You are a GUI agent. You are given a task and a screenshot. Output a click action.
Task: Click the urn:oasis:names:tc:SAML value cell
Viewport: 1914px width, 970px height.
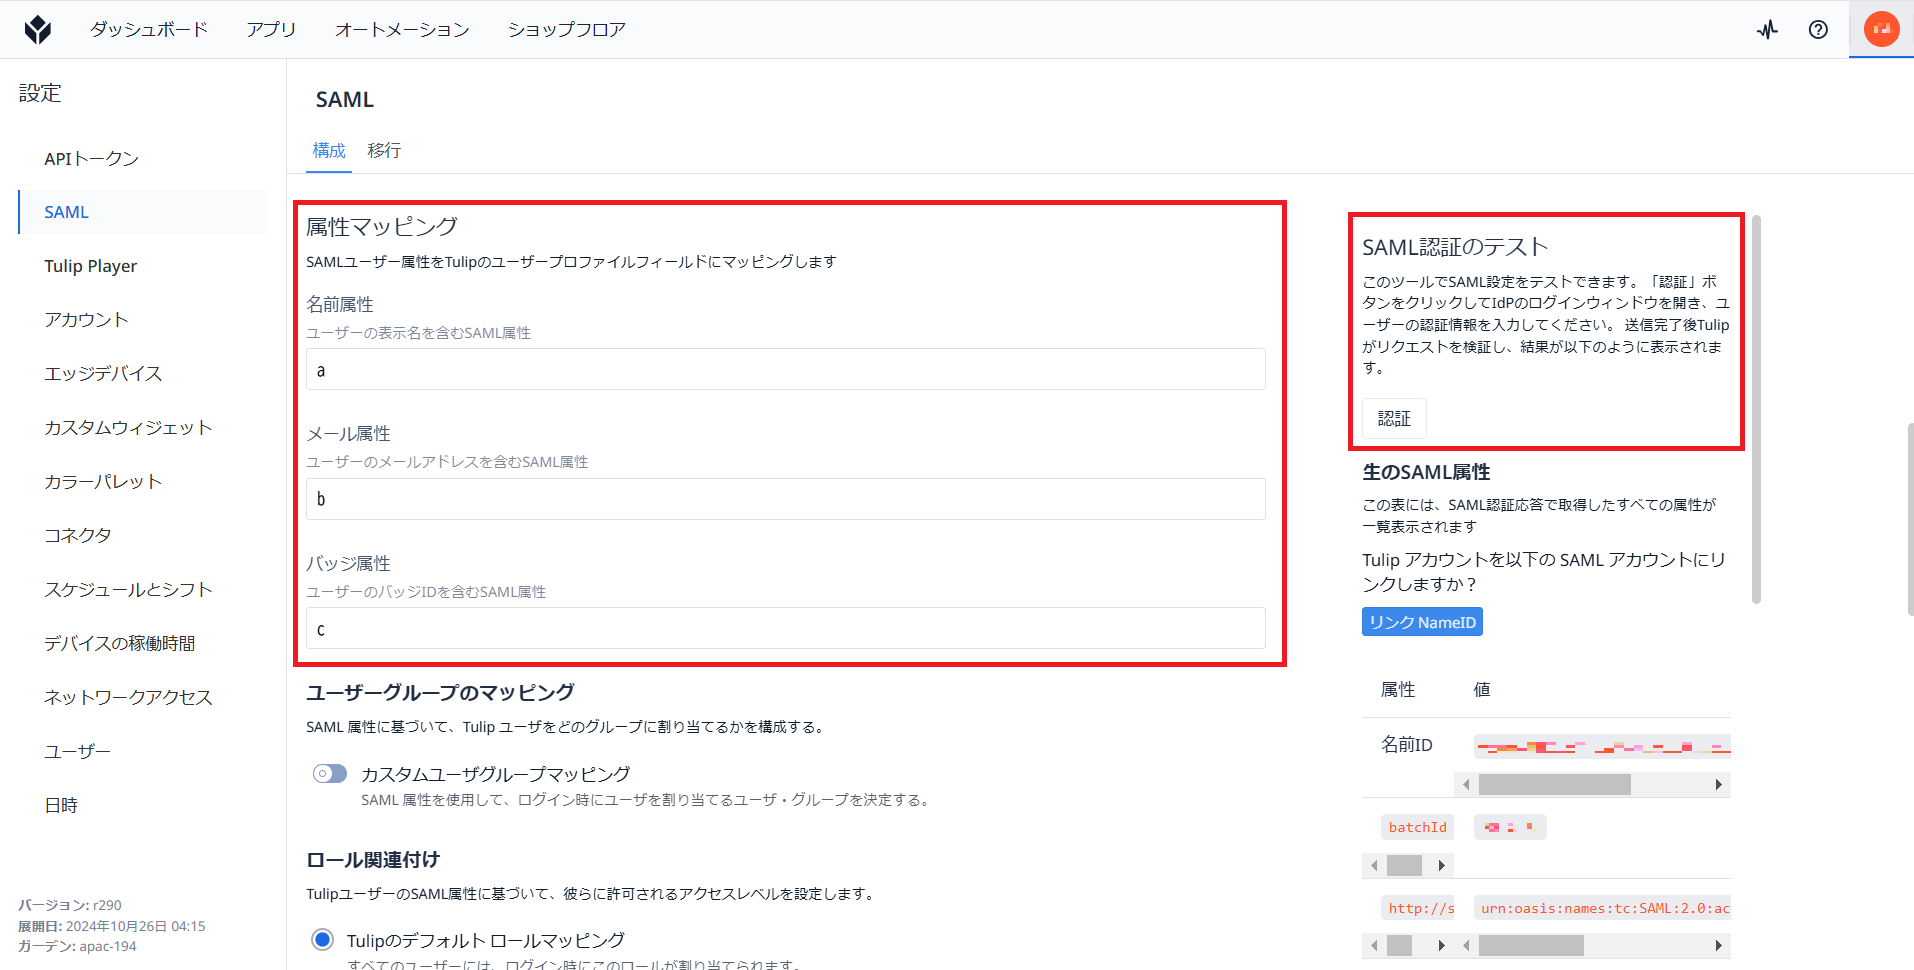coord(1603,908)
